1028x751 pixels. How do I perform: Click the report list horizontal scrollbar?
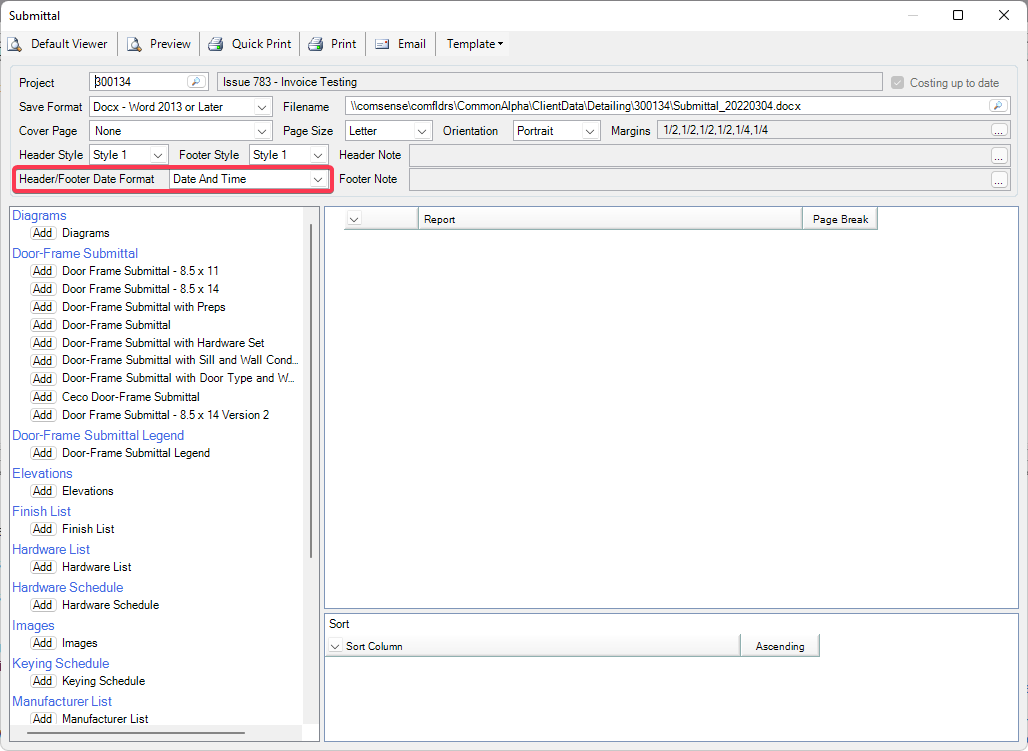pyautogui.click(x=135, y=734)
